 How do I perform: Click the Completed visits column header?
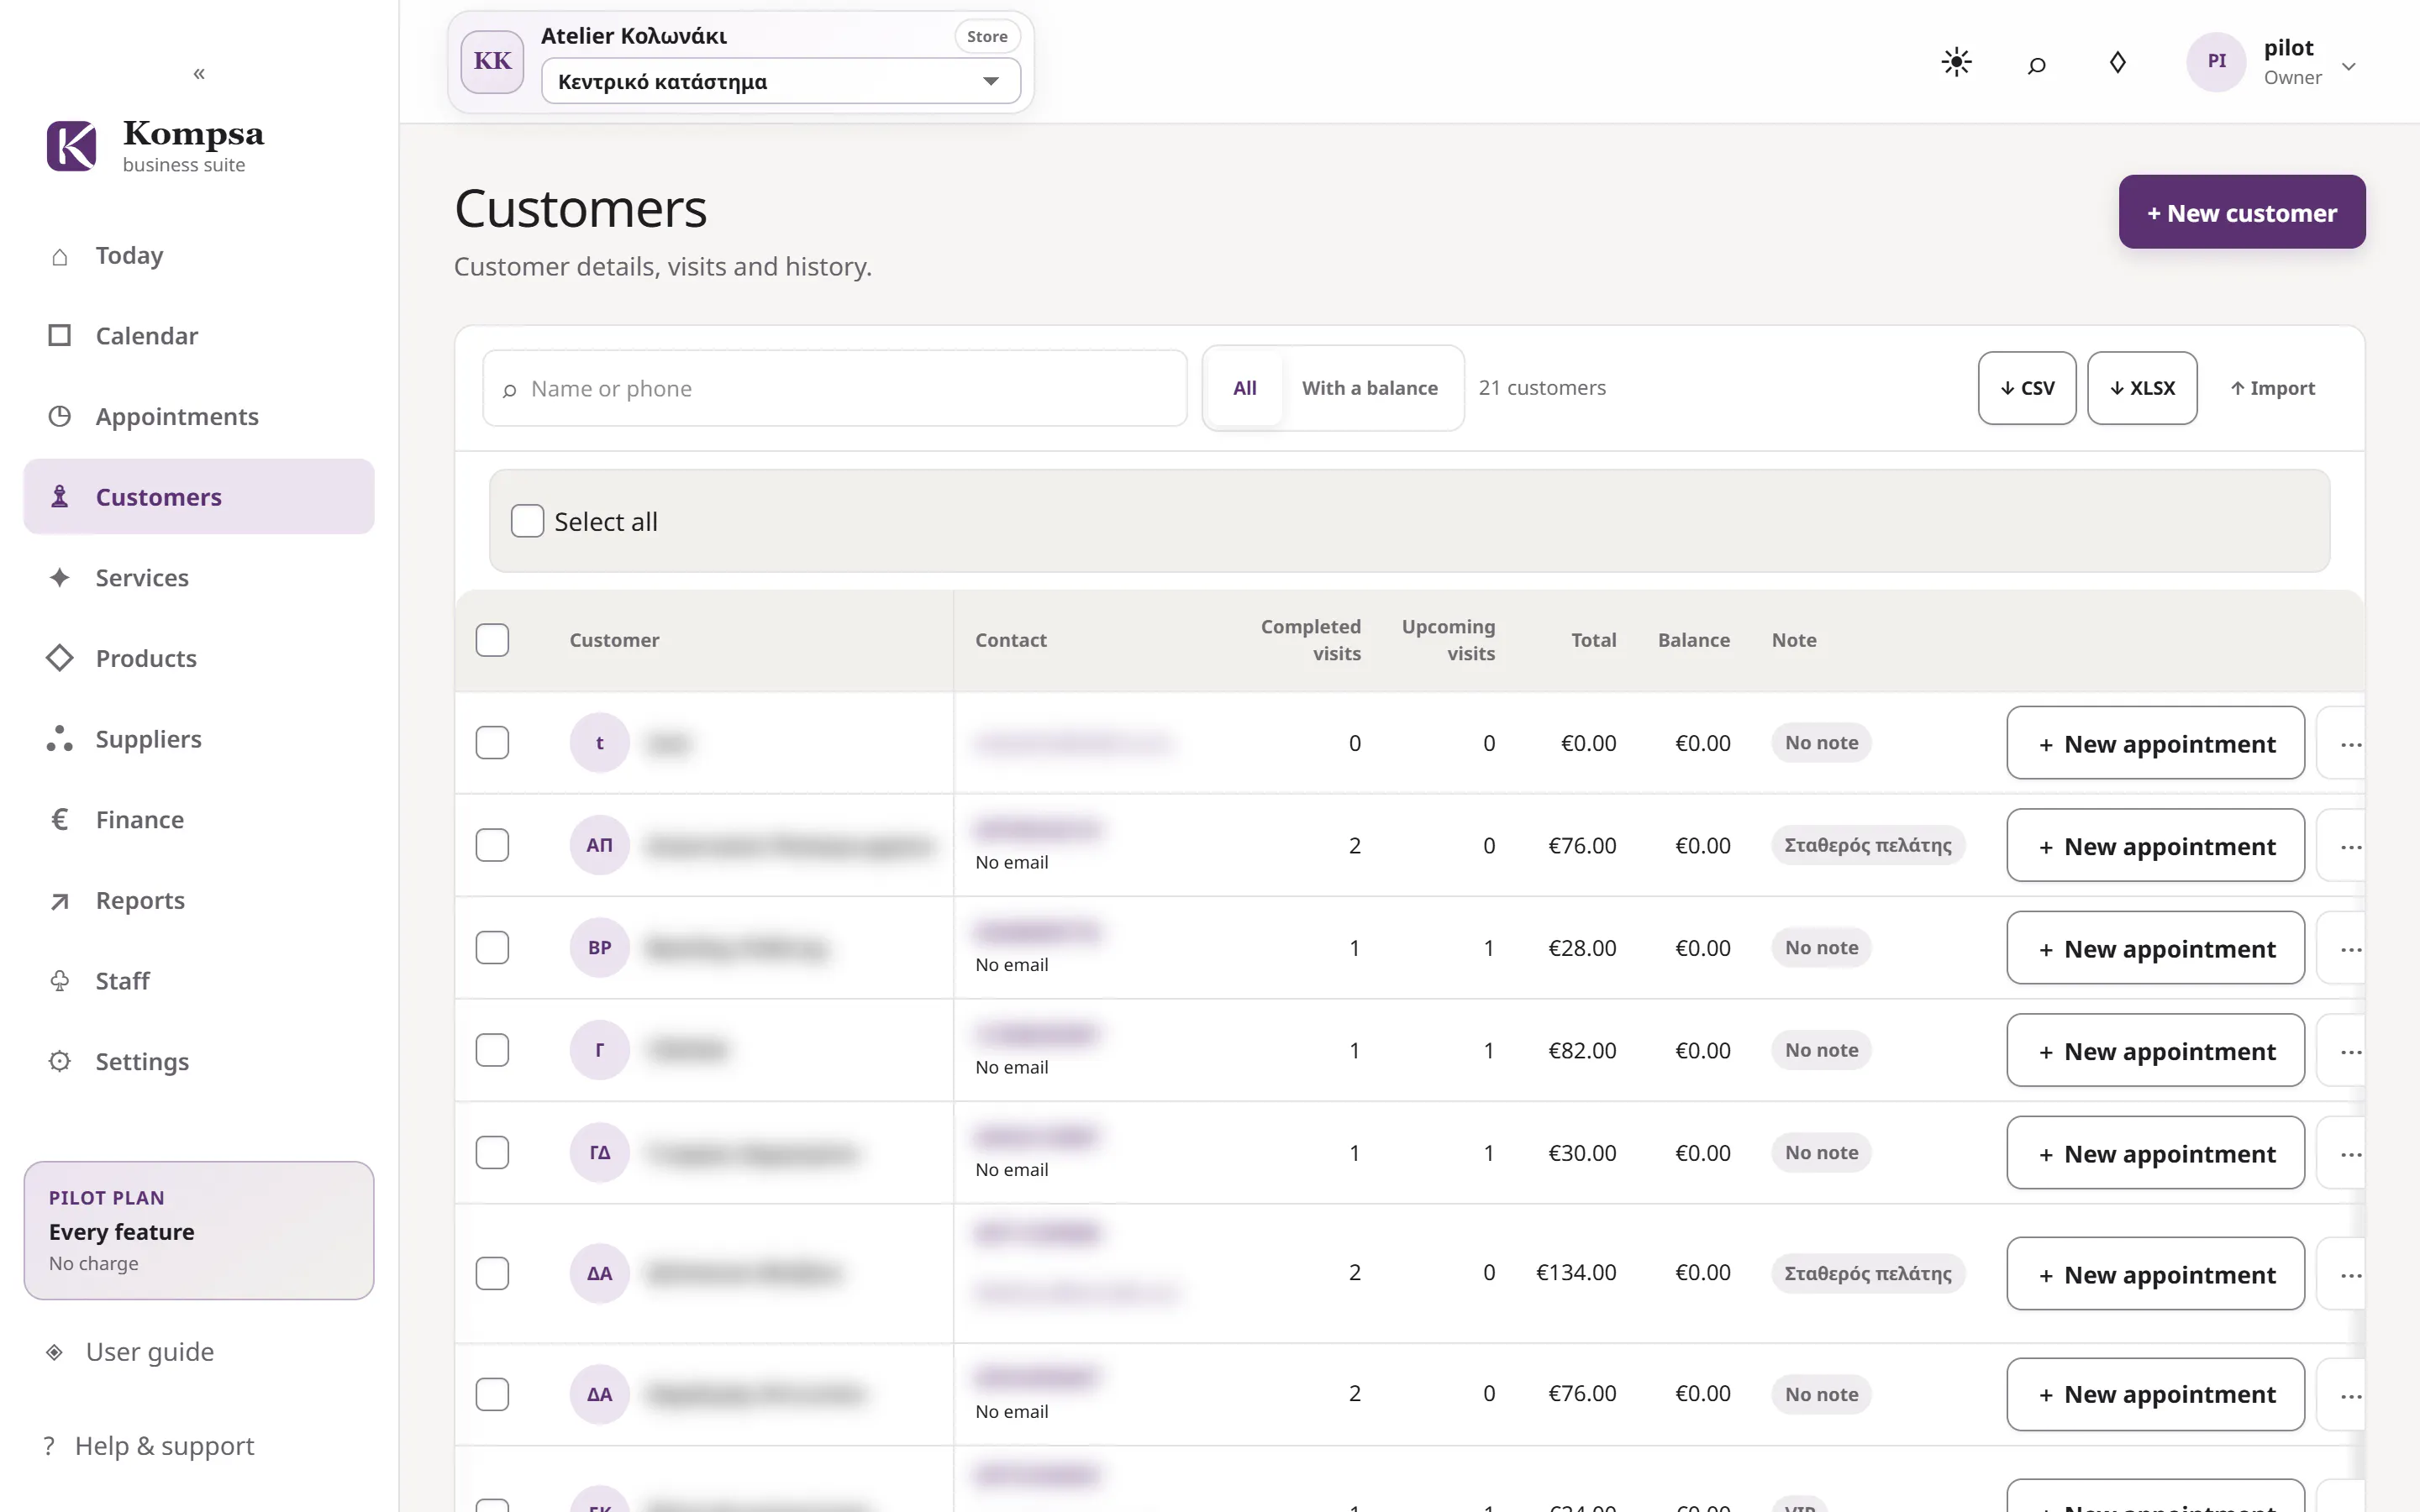click(1310, 640)
